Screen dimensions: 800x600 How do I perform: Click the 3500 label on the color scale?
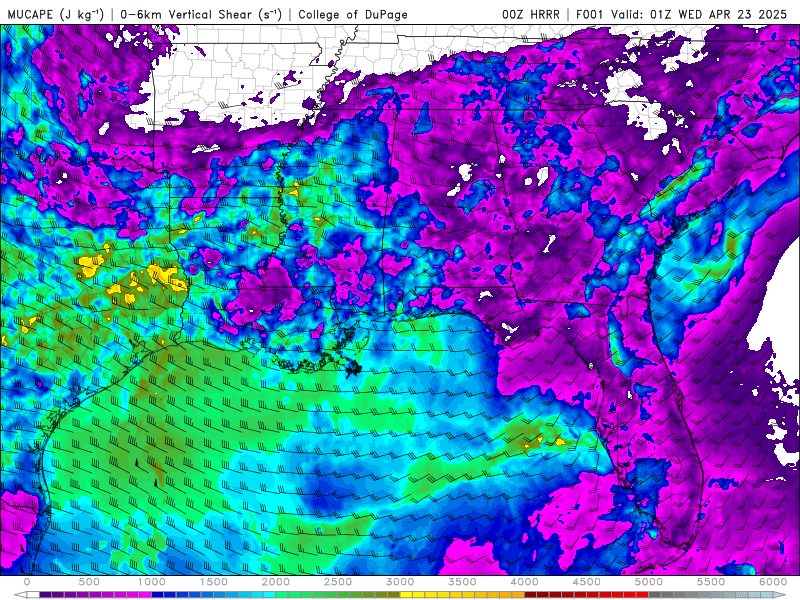(463, 582)
